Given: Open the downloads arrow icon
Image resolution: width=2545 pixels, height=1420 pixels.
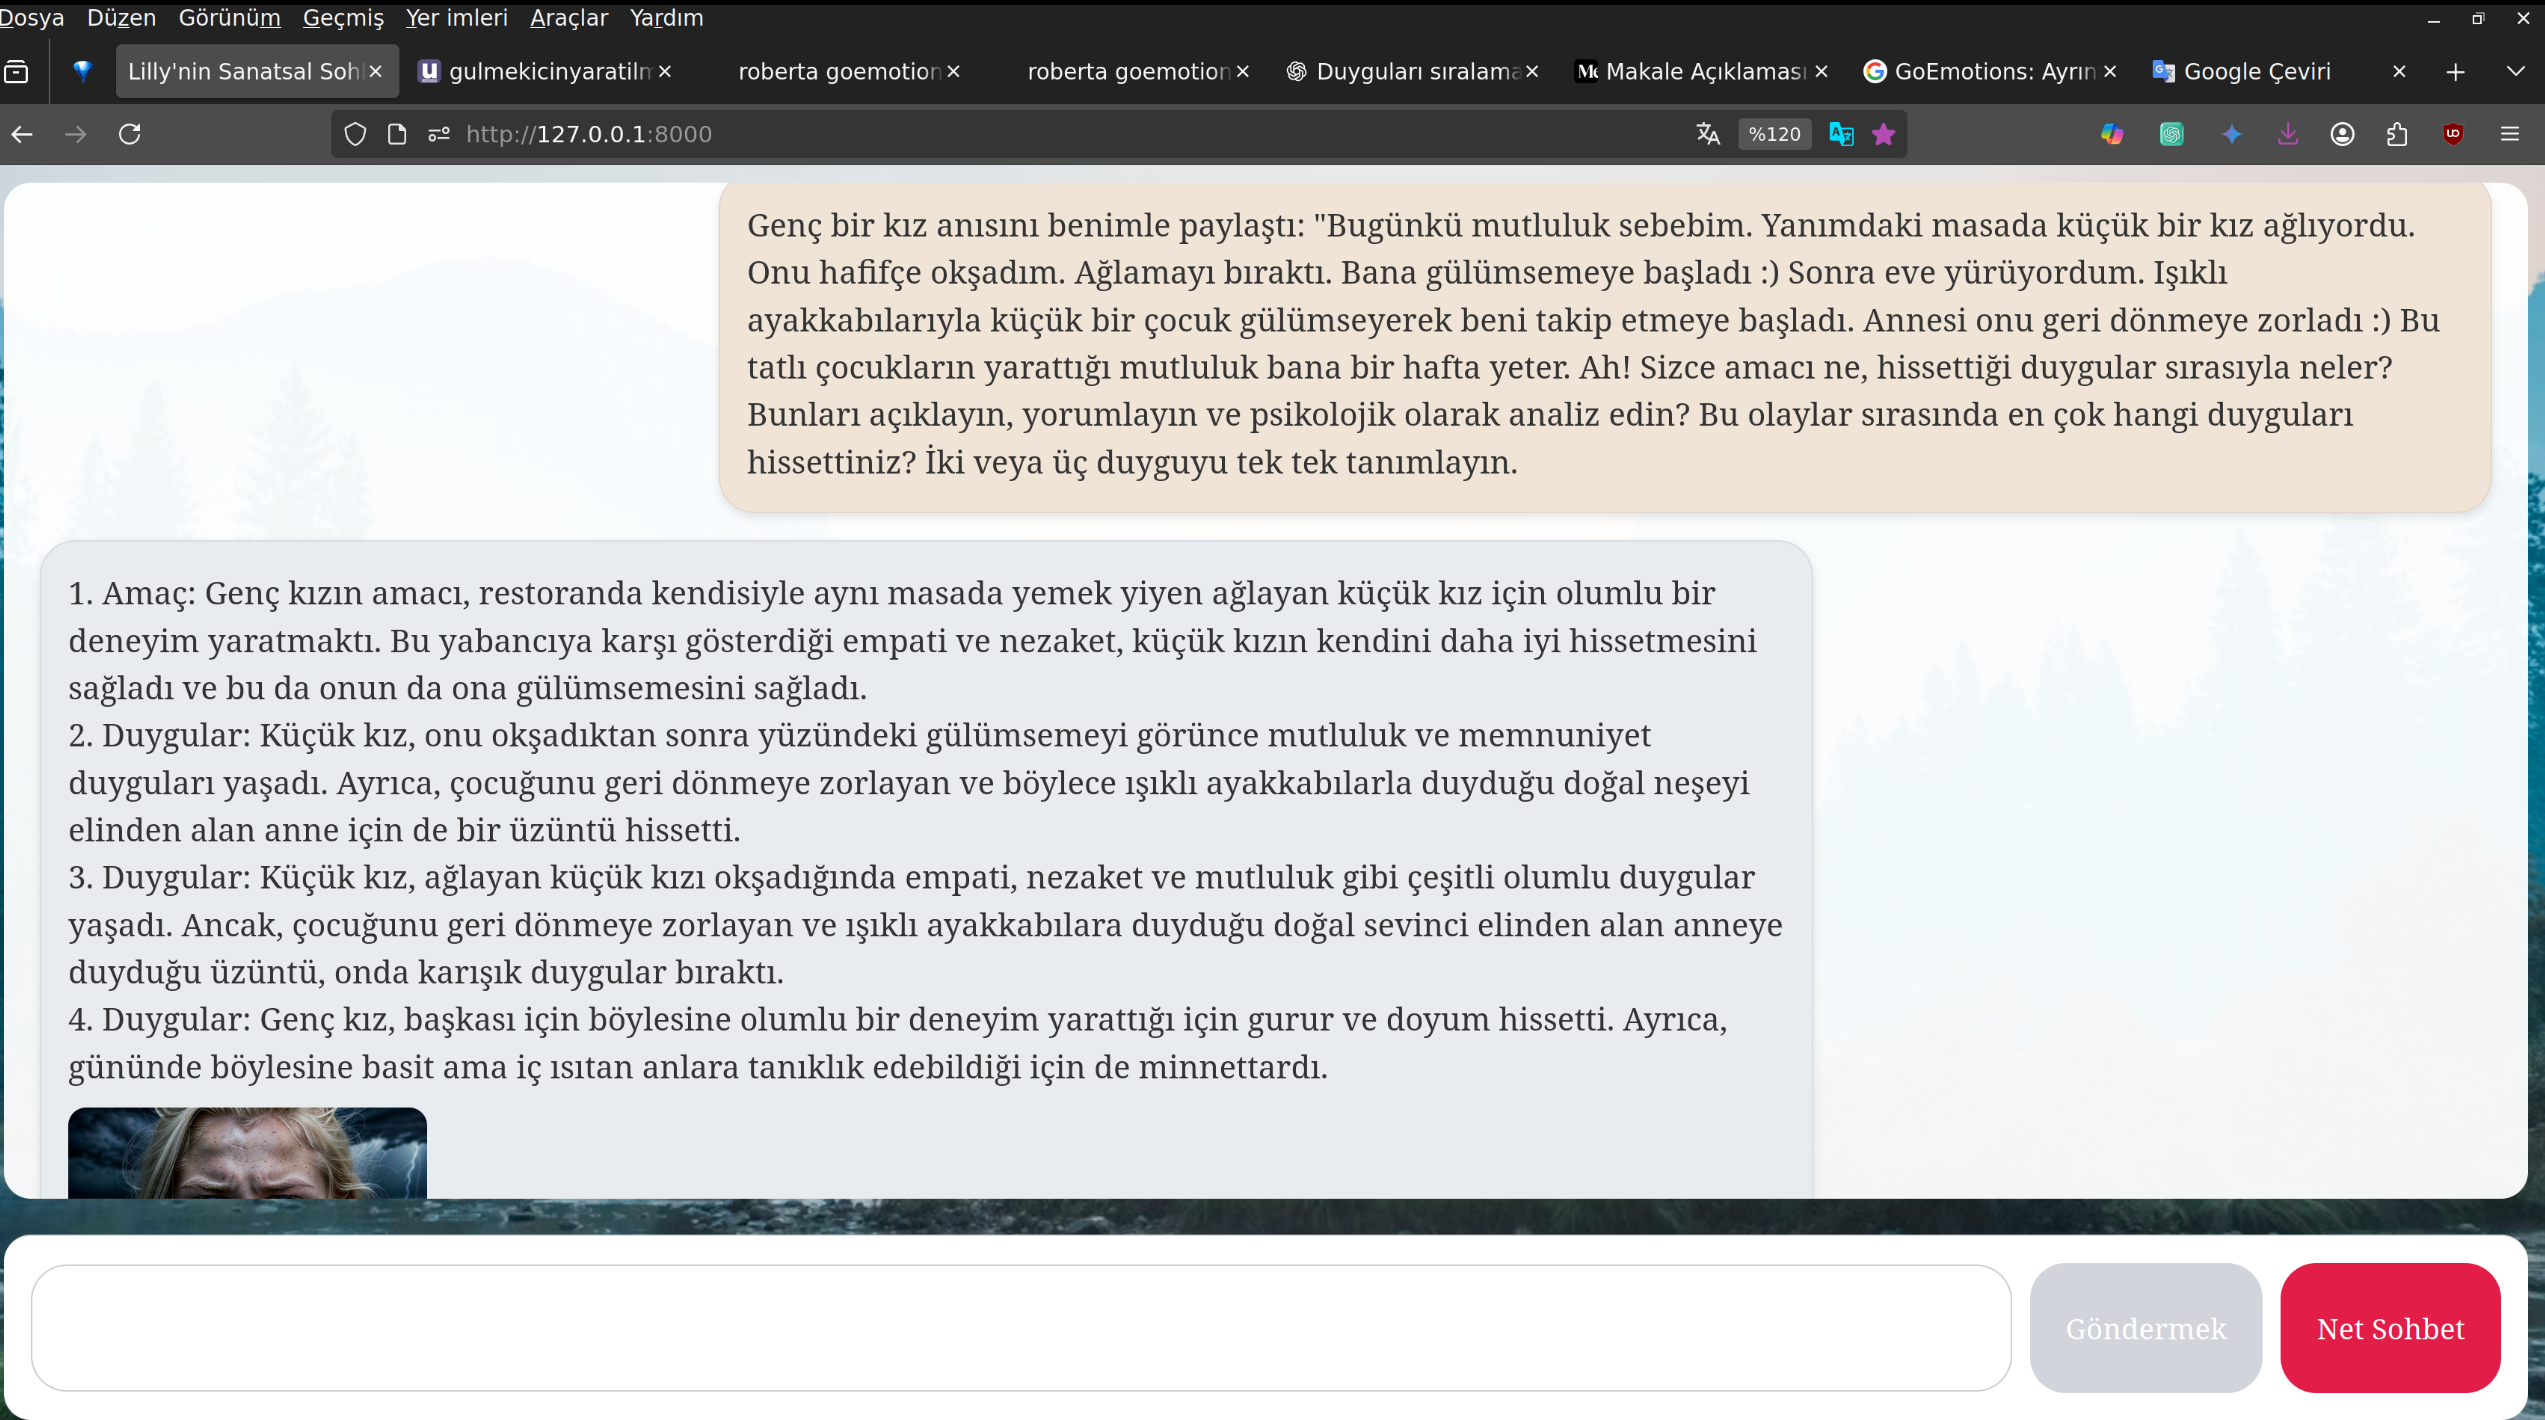Looking at the screenshot, I should (x=2288, y=134).
